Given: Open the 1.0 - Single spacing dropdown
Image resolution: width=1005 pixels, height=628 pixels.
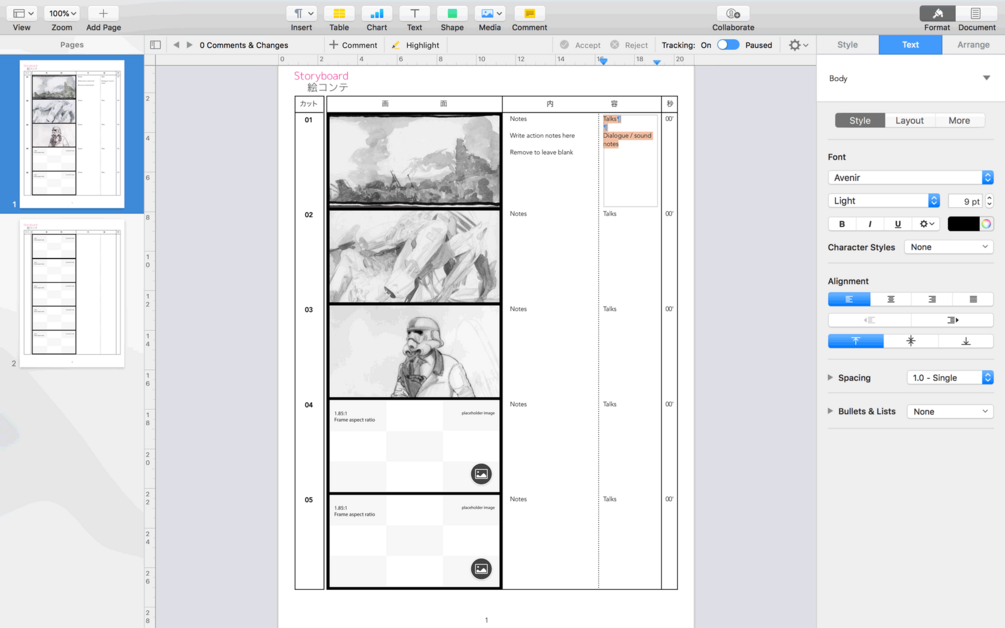Looking at the screenshot, I should pyautogui.click(x=950, y=377).
